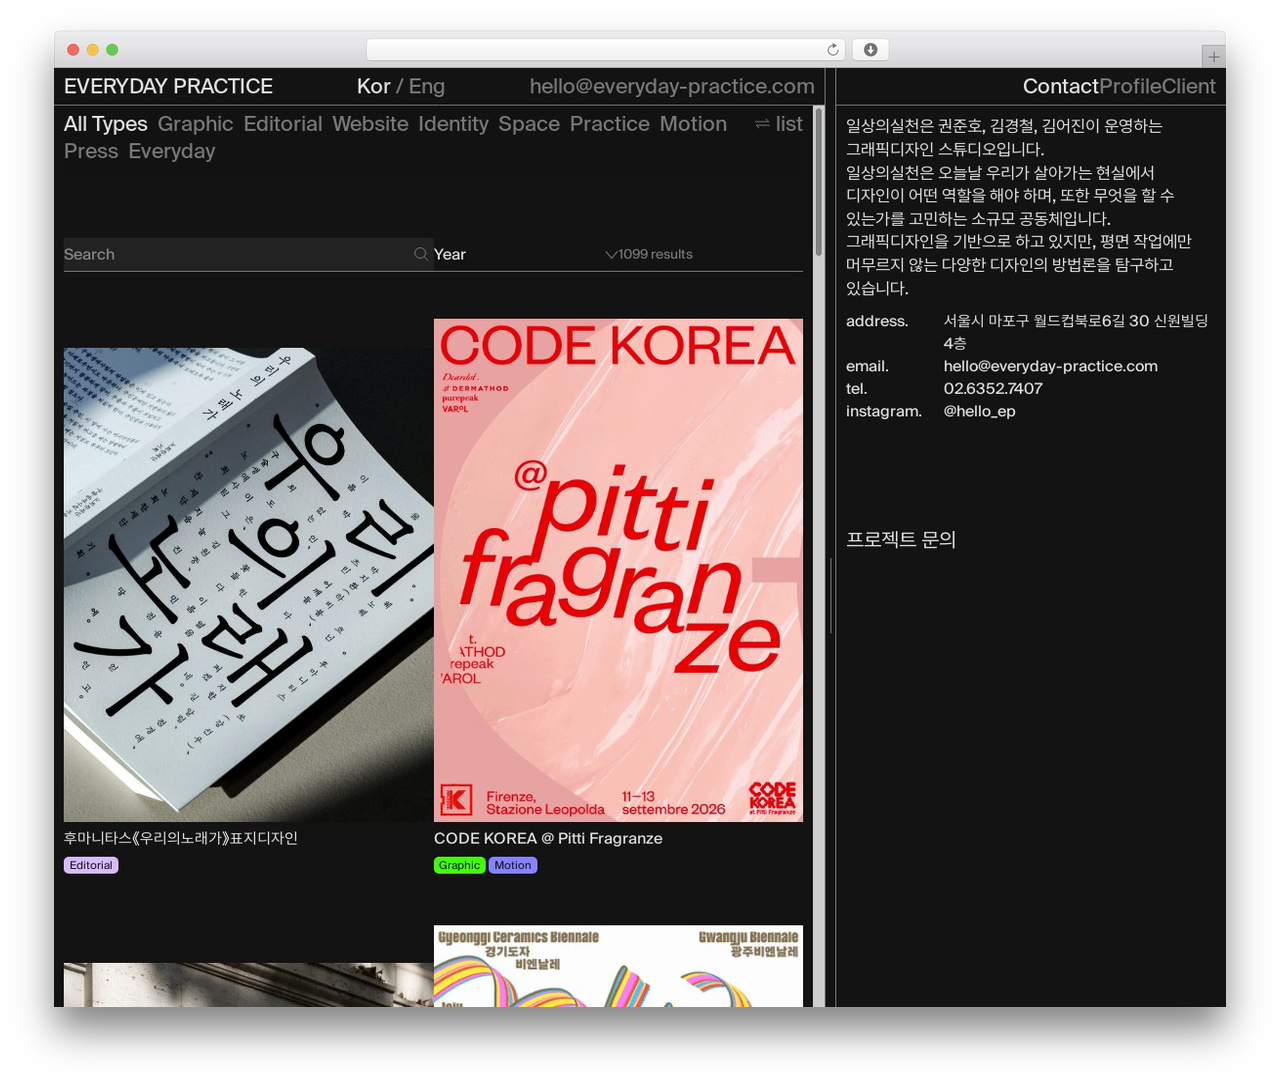This screenshot has height=1084, width=1280.
Task: Click the project list vertical scrollbar
Action: [819, 181]
